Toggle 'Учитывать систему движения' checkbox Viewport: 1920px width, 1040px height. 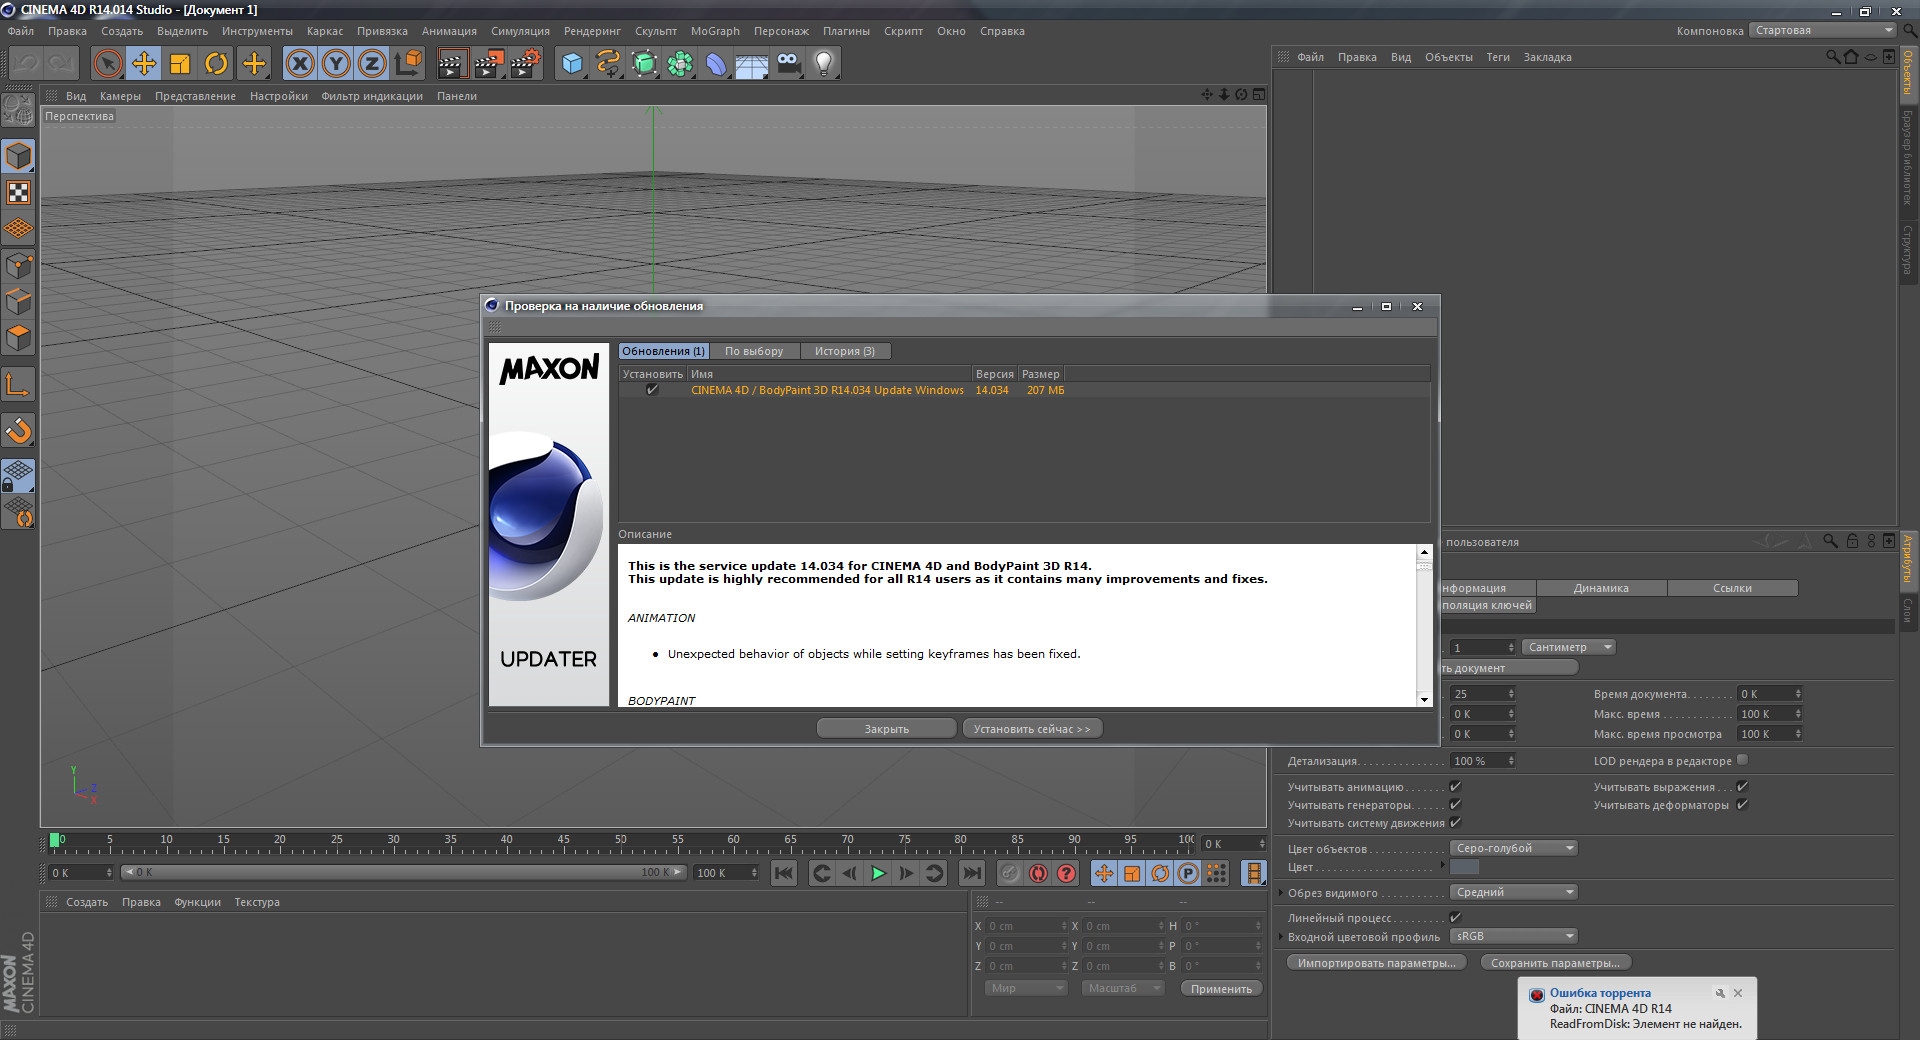click(1456, 823)
